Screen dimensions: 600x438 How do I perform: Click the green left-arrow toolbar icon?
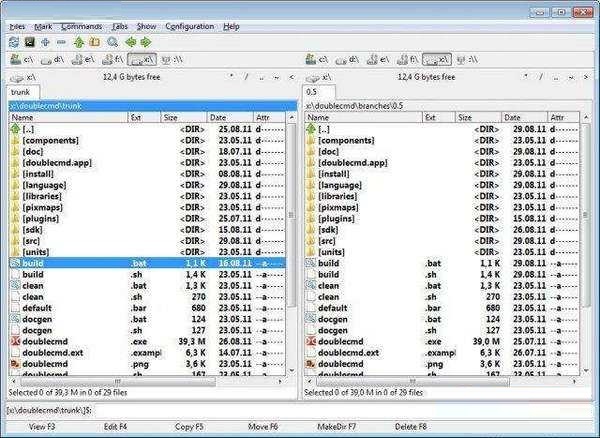(130, 42)
